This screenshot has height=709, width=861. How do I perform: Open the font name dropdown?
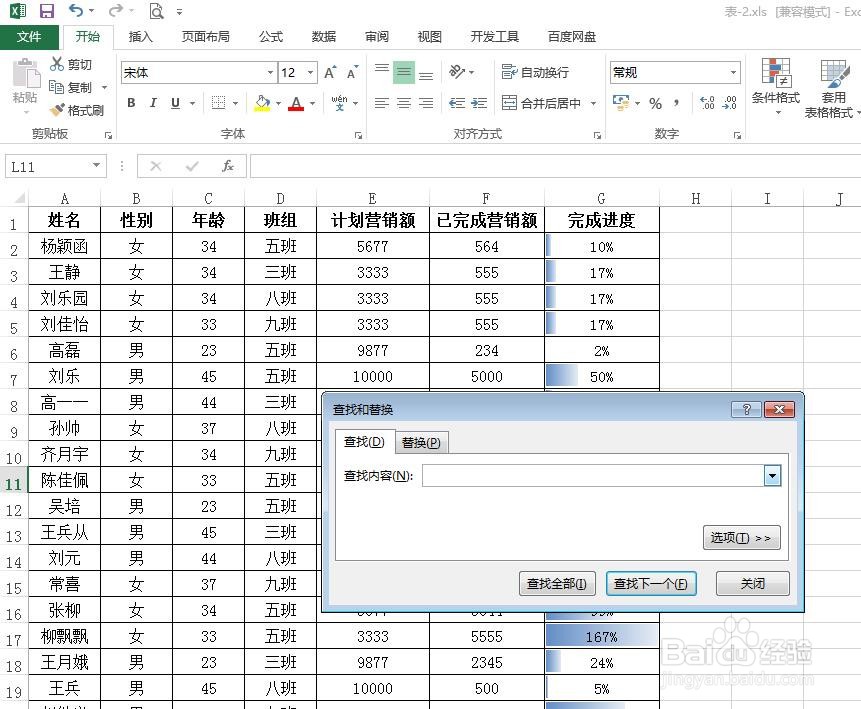[270, 72]
